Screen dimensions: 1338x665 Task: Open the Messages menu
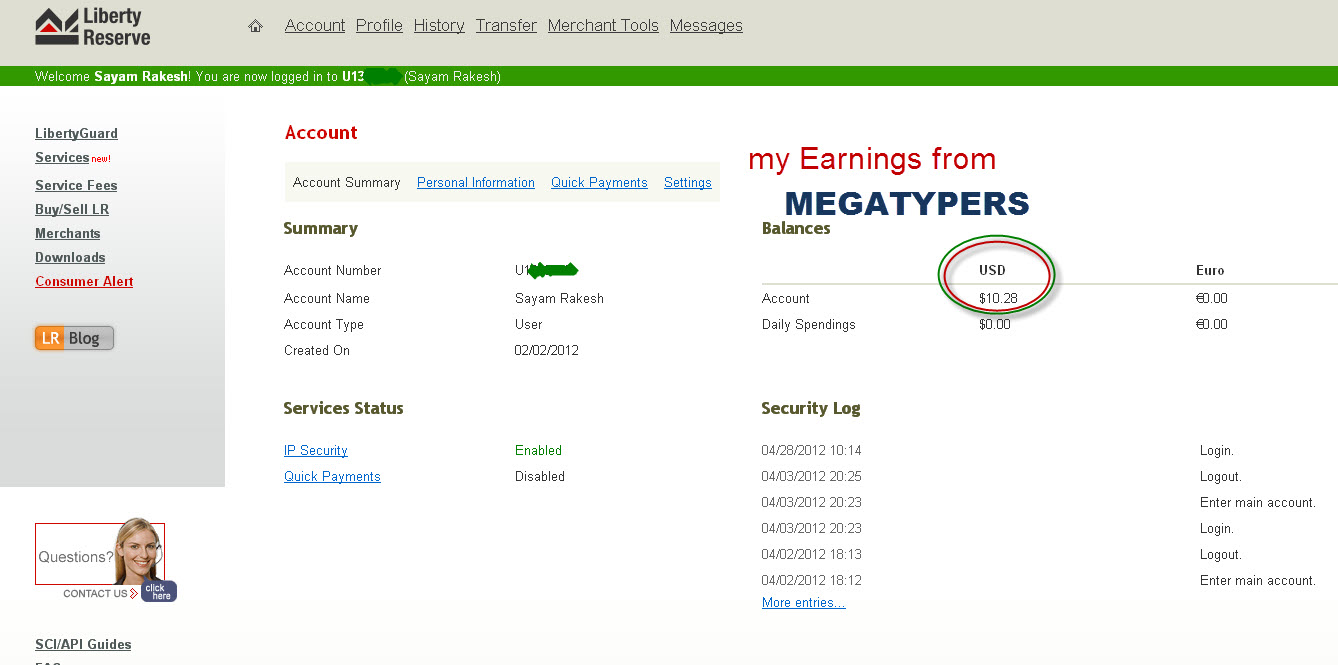click(706, 26)
